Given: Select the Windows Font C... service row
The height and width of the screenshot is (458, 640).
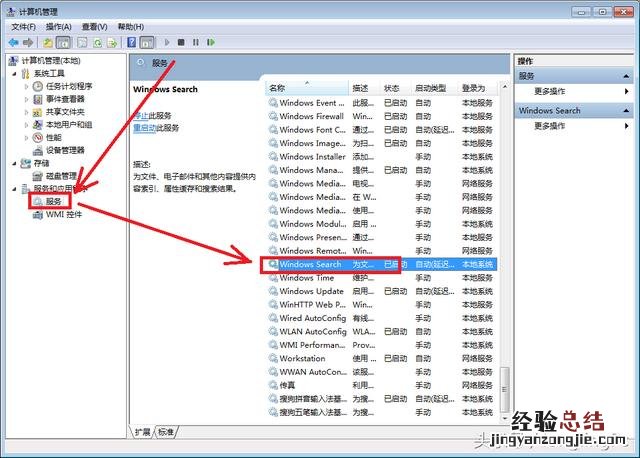Looking at the screenshot, I should (x=382, y=130).
